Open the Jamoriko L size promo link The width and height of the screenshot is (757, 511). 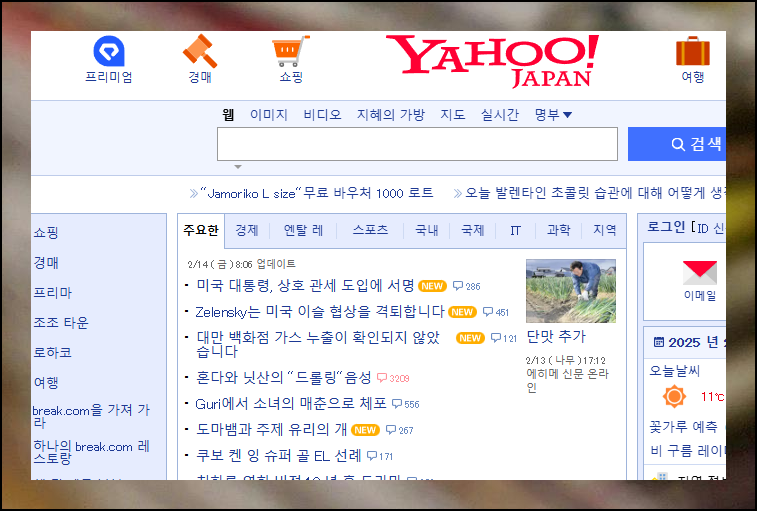[x=317, y=193]
